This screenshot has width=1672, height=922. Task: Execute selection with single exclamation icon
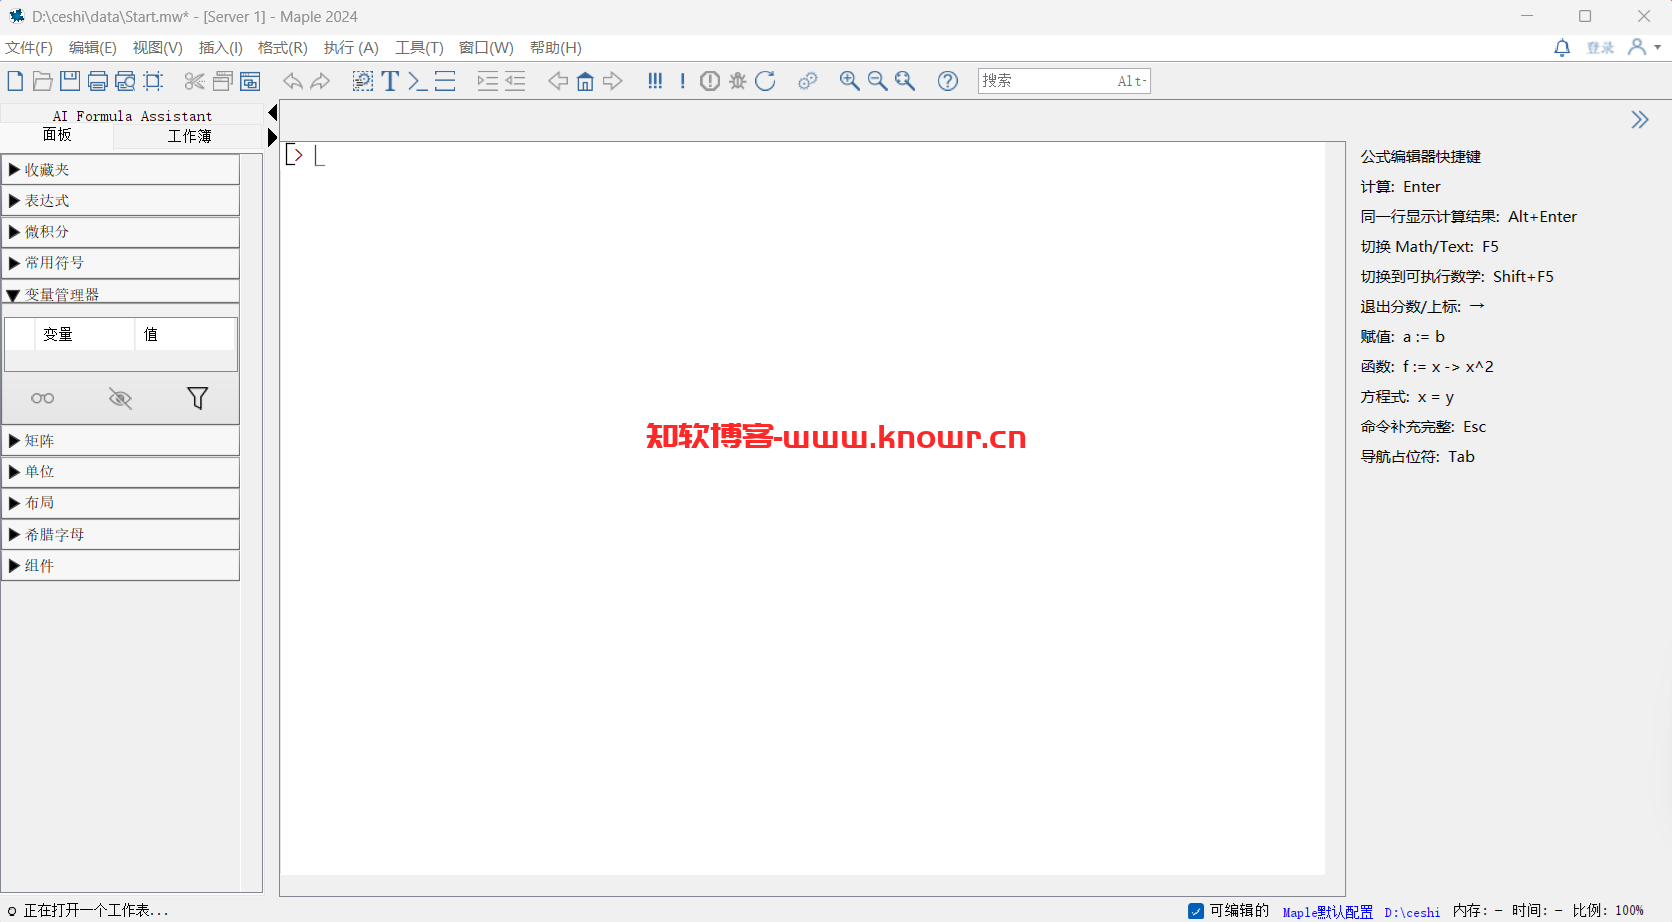(x=683, y=81)
